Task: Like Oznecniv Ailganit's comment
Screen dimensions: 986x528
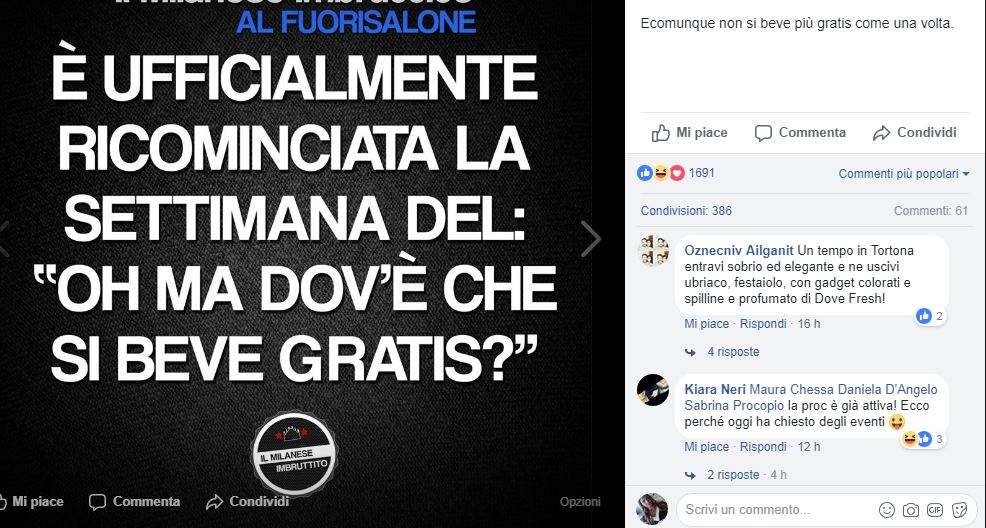Action: click(x=707, y=324)
